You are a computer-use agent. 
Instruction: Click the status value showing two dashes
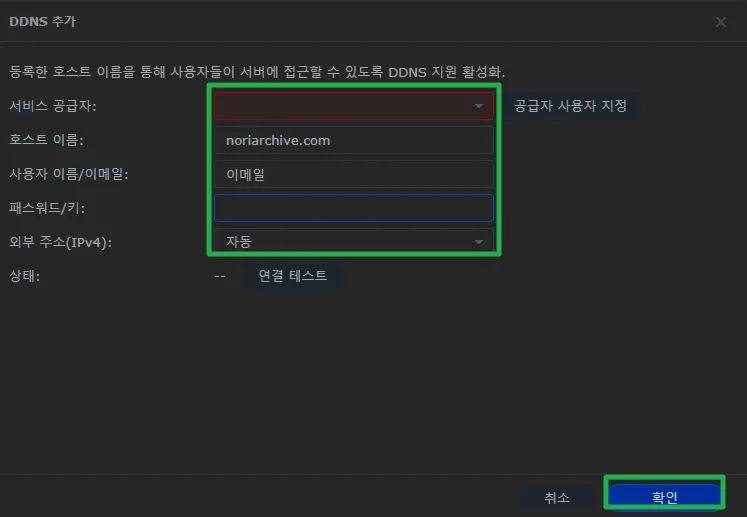coord(220,276)
